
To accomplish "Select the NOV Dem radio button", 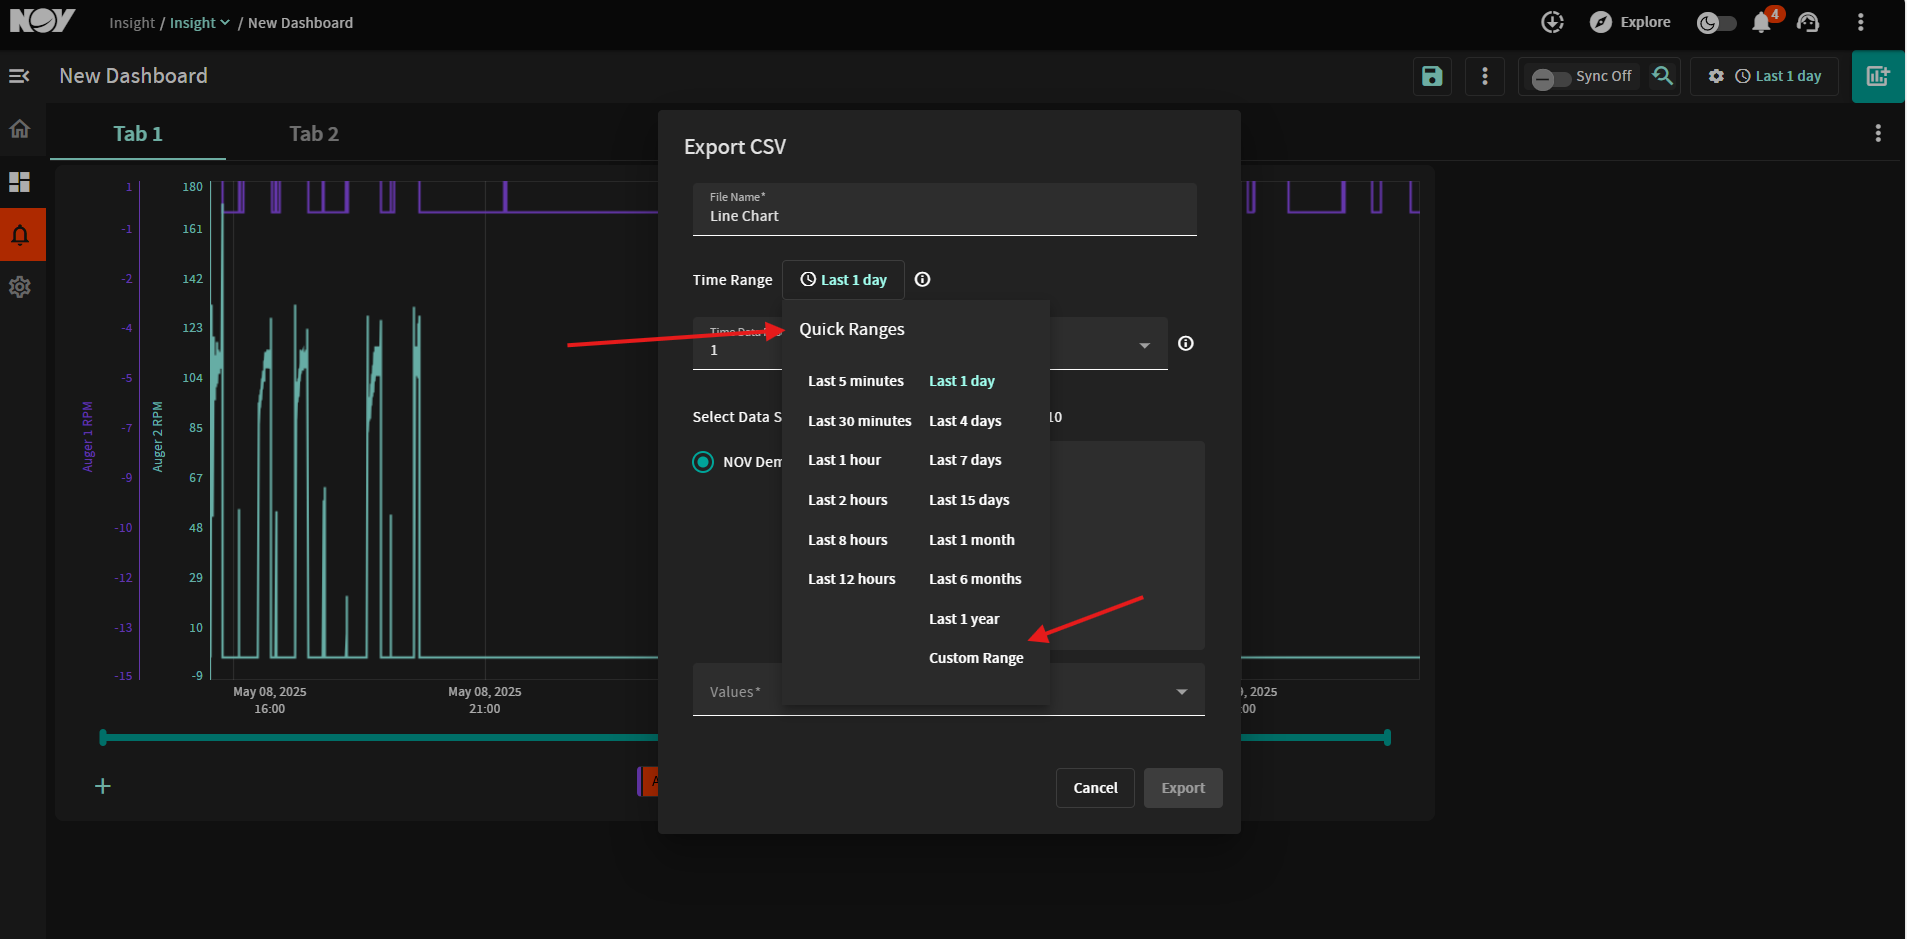I will (703, 462).
